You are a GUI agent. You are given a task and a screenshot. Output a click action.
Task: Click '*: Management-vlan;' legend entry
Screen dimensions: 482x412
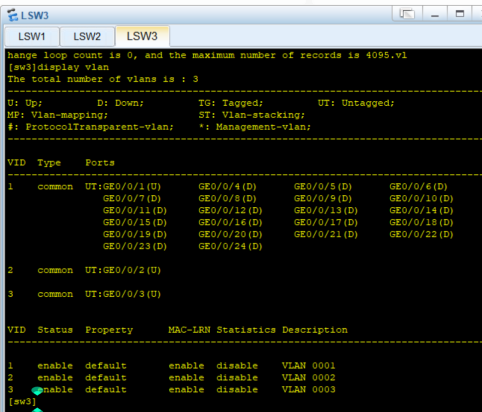pos(255,127)
